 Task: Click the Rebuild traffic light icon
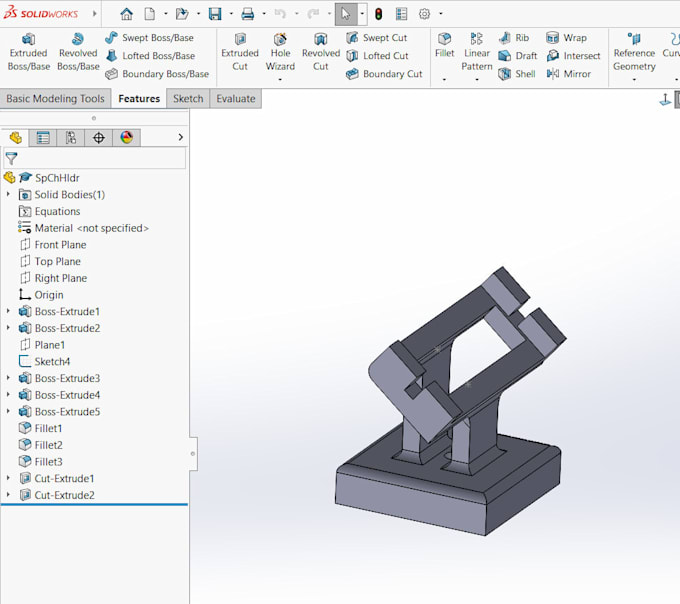379,14
